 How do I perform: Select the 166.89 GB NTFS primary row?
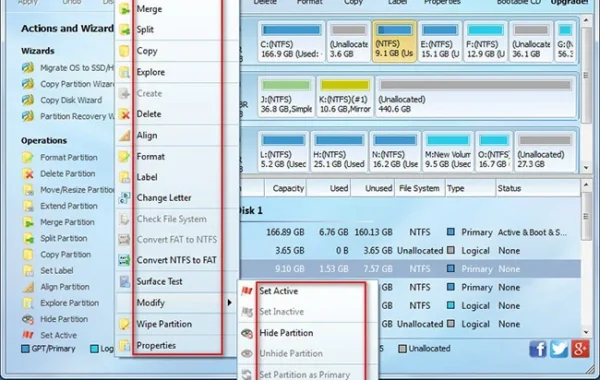(x=410, y=232)
